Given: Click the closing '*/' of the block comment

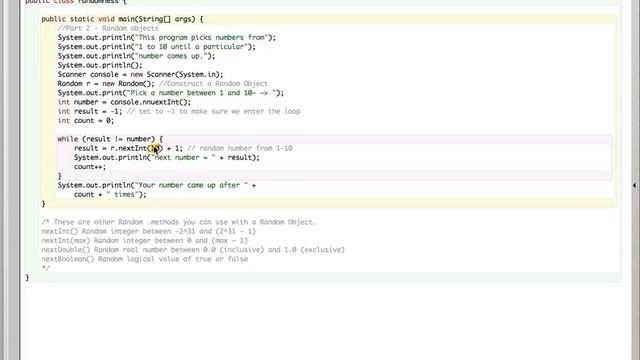Looking at the screenshot, I should coord(45,268).
